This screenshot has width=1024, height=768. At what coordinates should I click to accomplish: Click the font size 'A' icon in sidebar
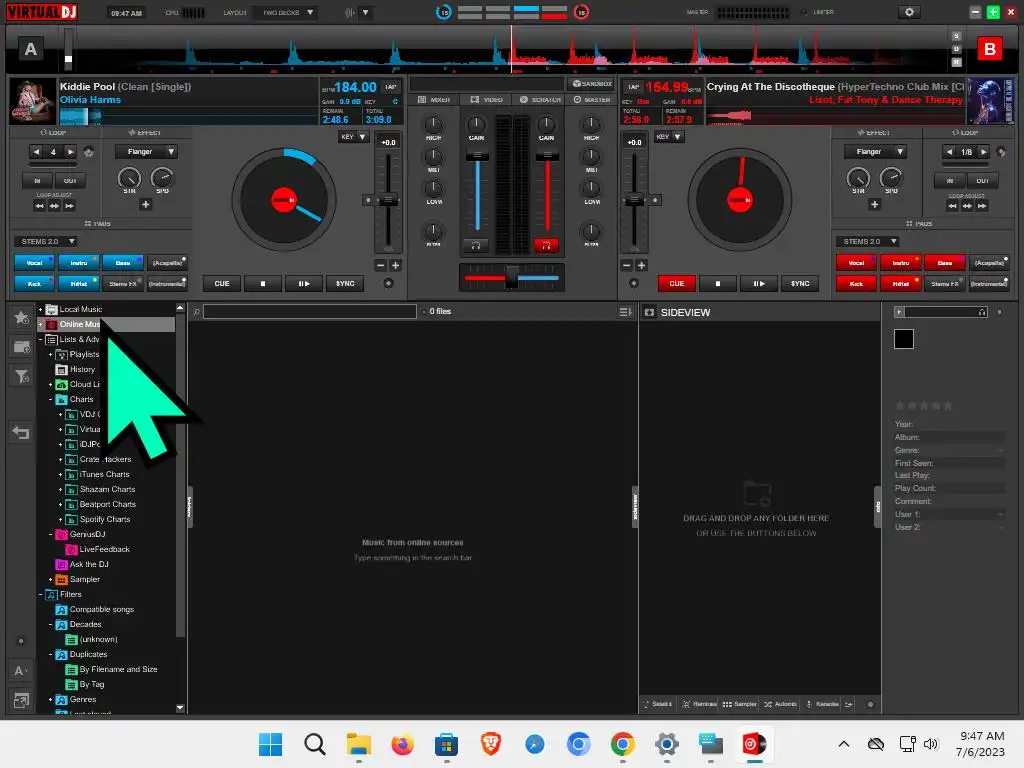click(x=20, y=671)
